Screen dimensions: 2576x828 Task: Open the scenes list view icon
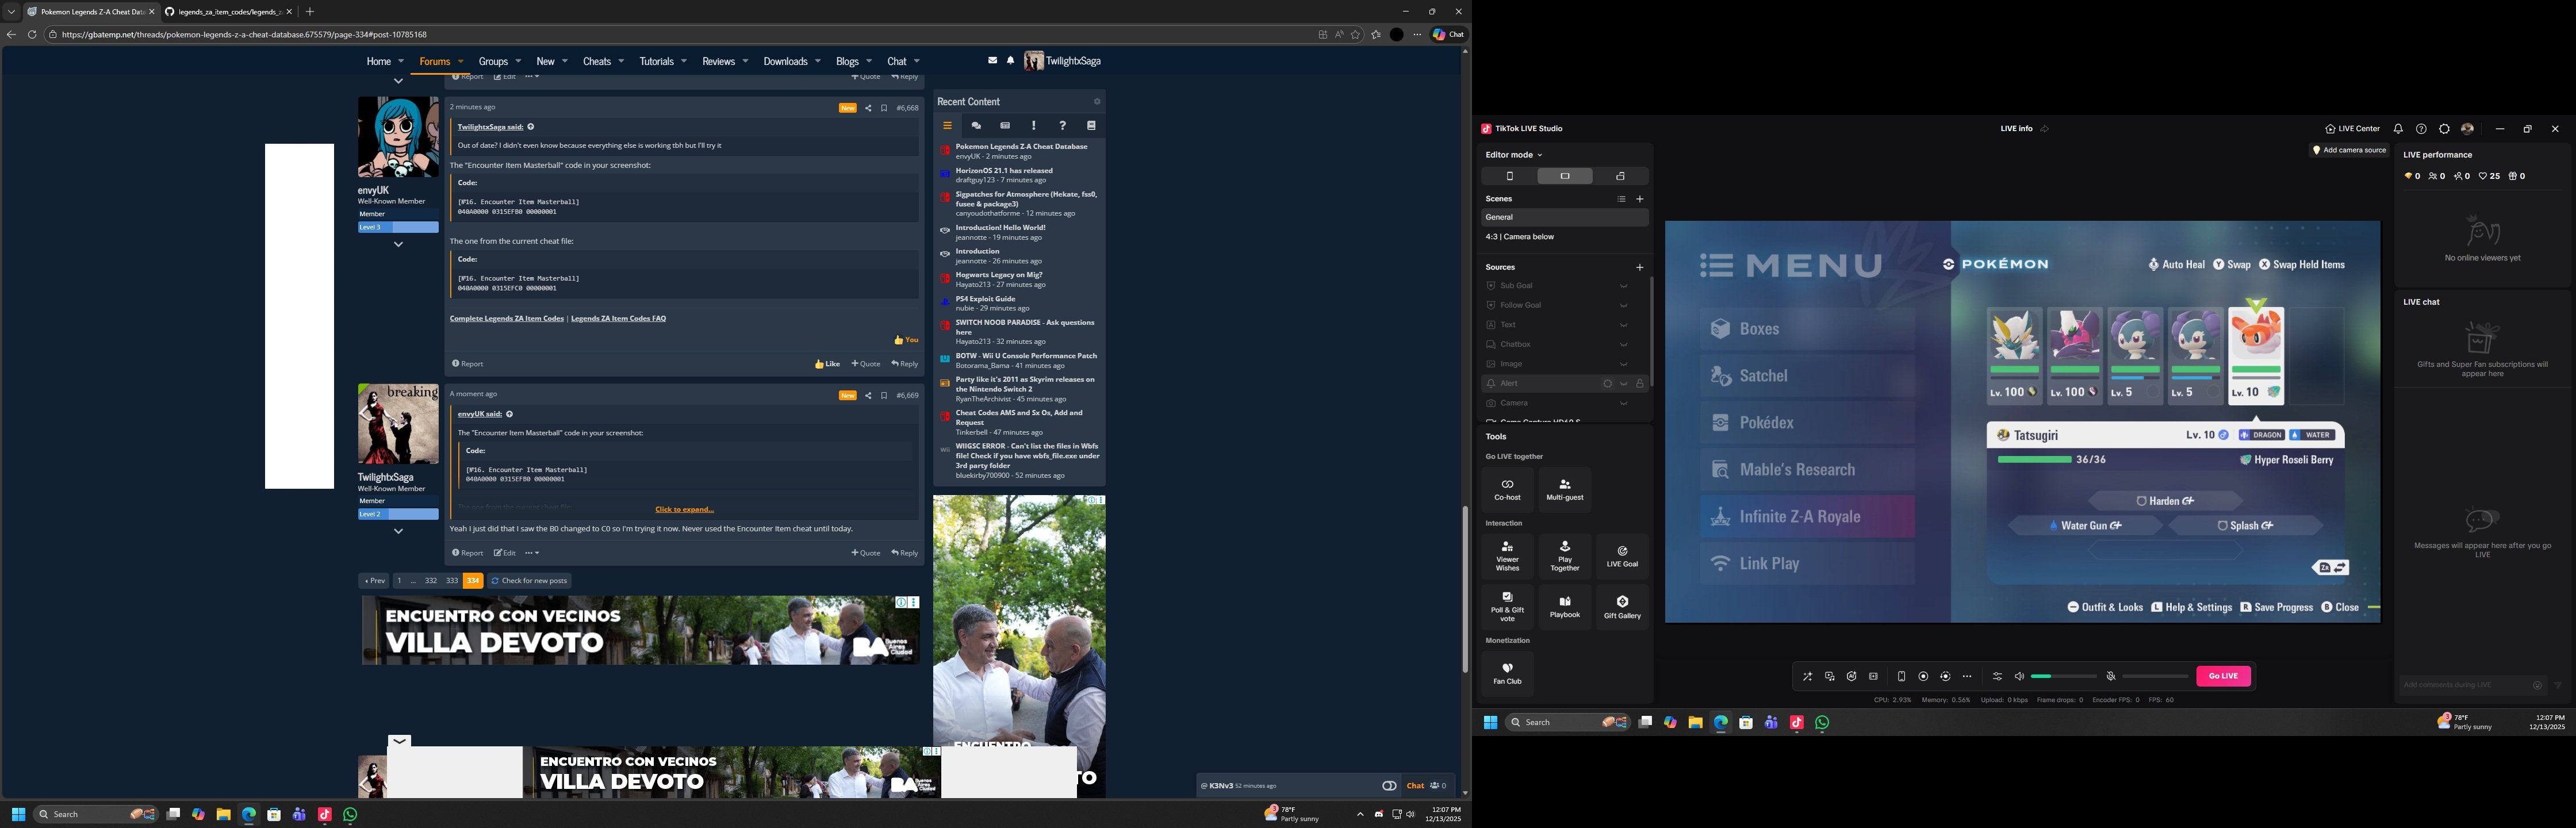click(x=1621, y=199)
